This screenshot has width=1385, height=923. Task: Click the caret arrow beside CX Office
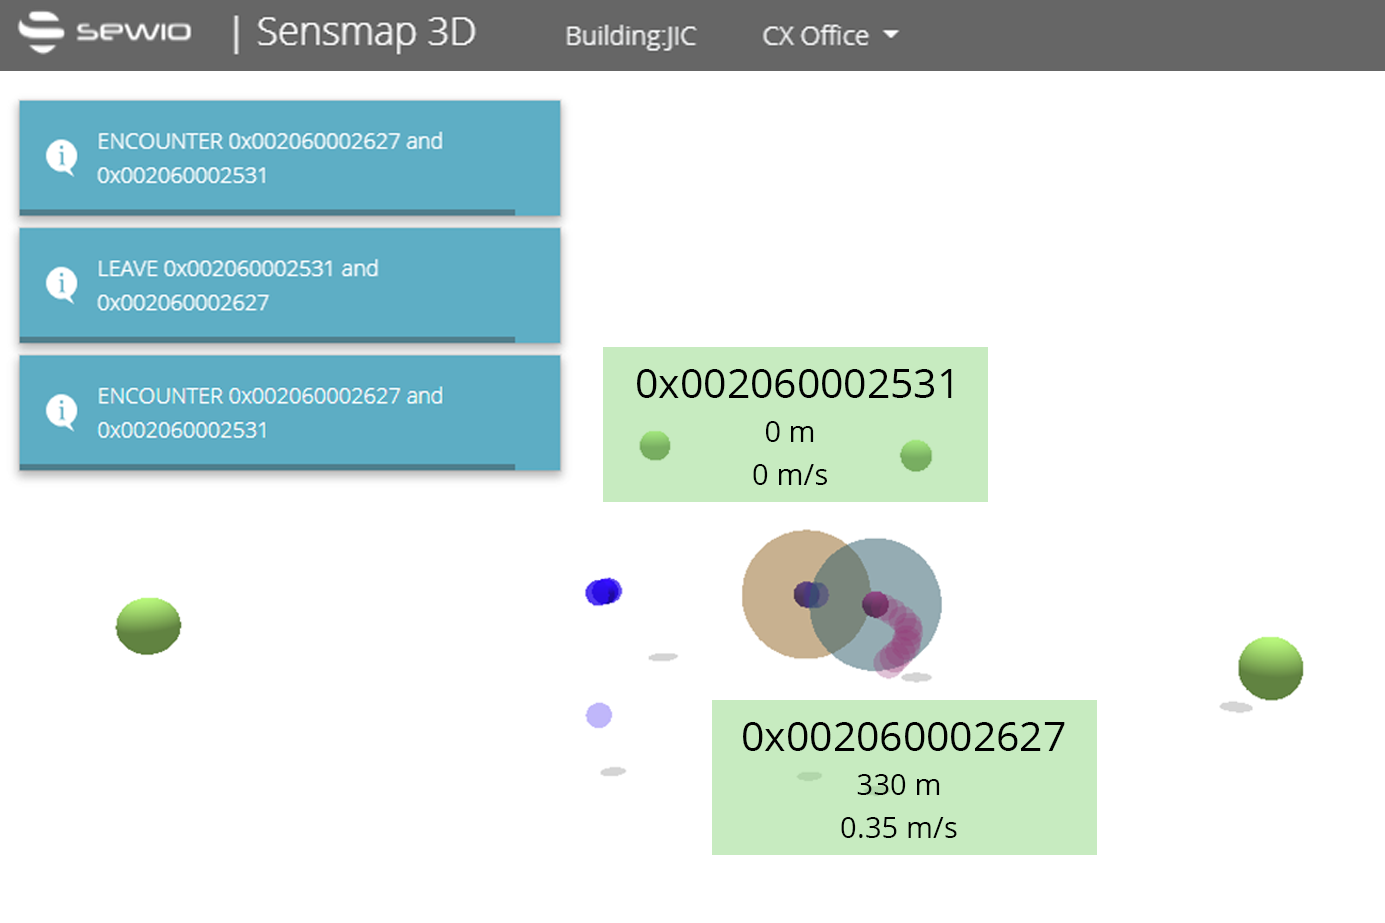891,35
